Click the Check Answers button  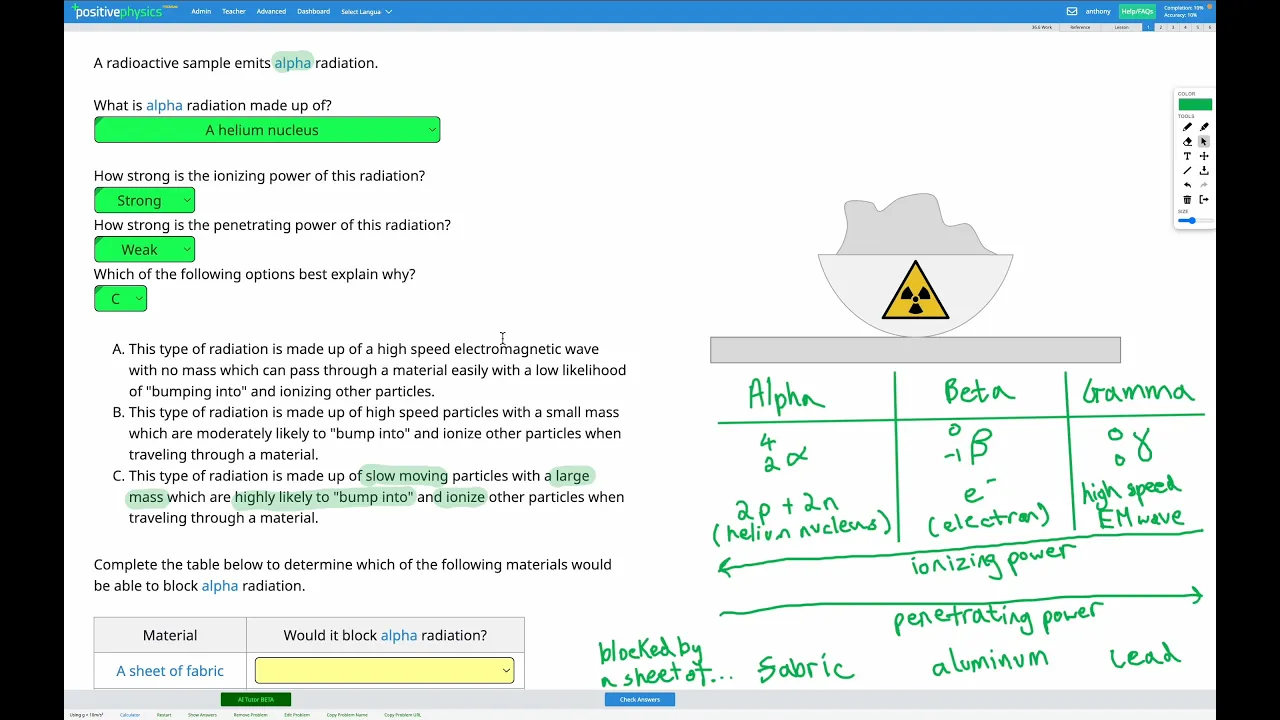coord(640,699)
